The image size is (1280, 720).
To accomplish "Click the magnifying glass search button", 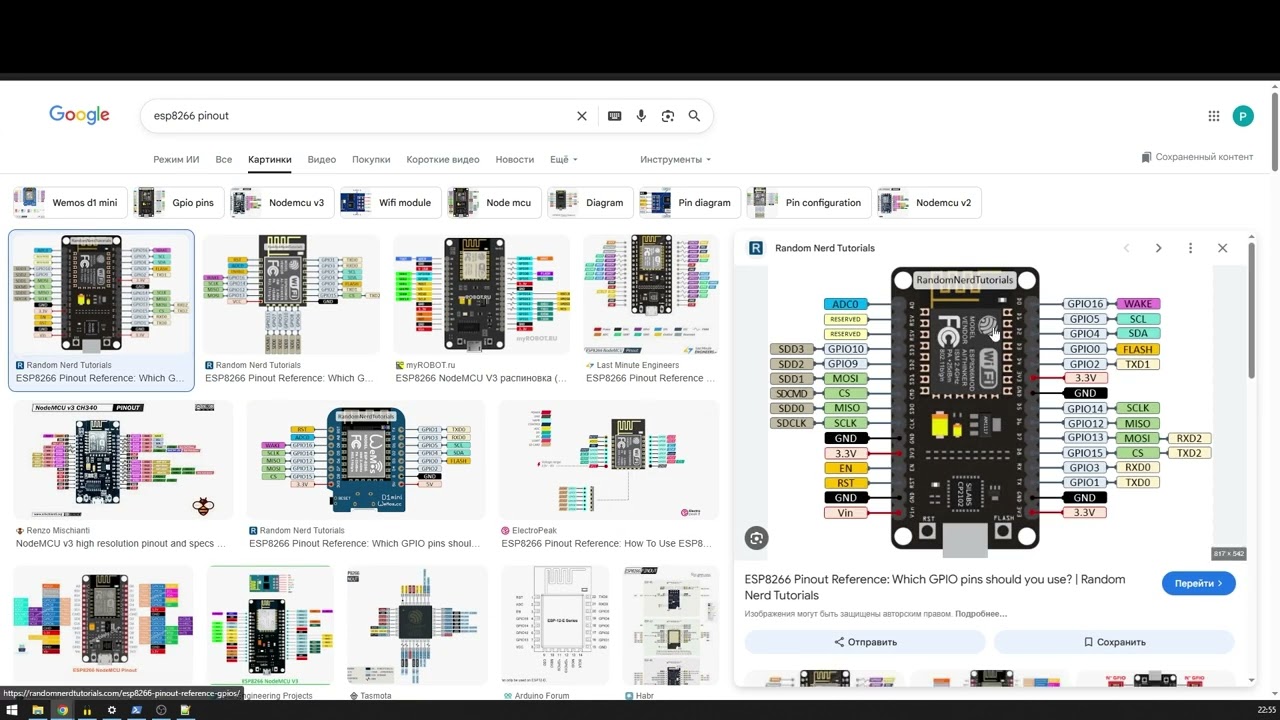I will click(x=694, y=116).
